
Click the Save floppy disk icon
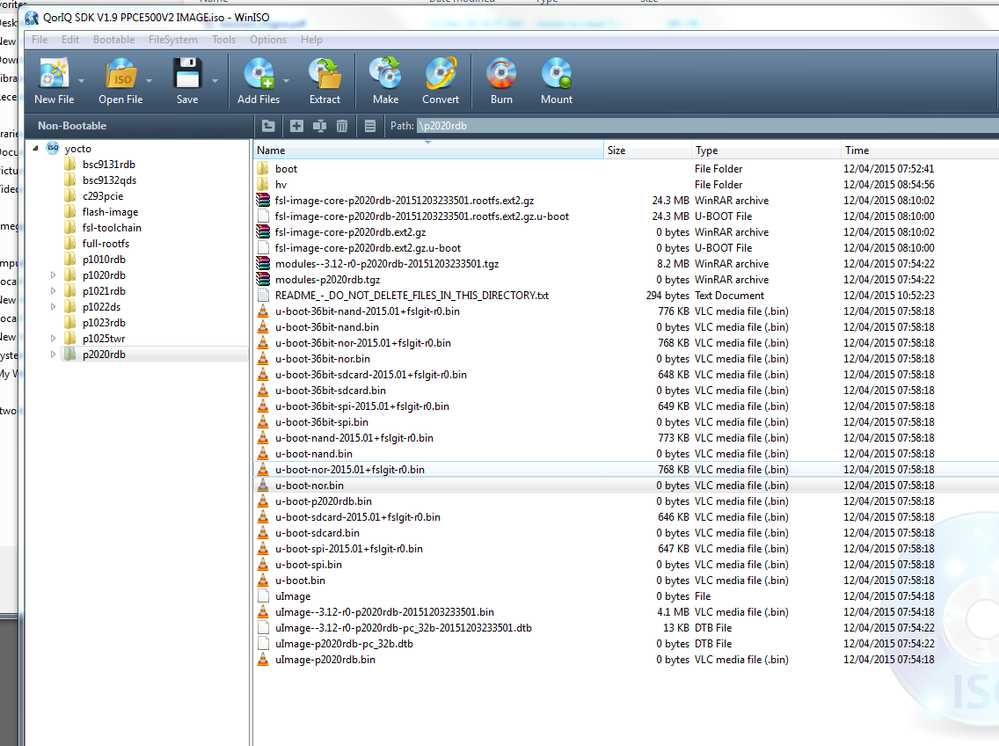(x=187, y=73)
